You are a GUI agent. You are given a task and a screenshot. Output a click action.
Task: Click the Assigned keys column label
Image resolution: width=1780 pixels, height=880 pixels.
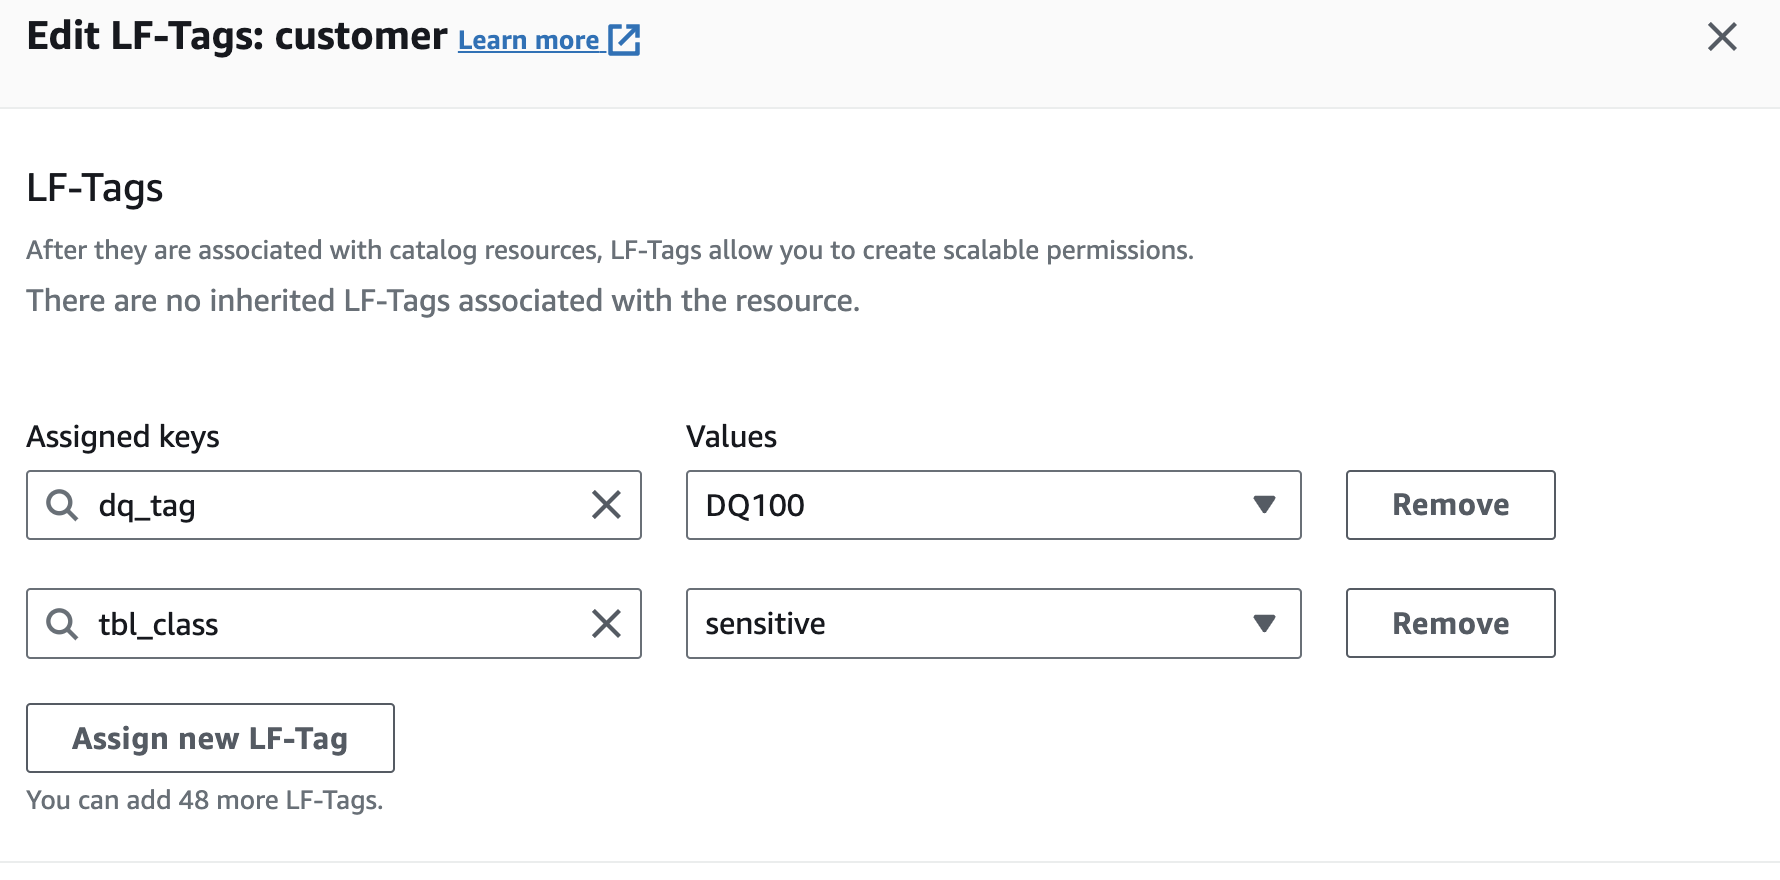point(123,437)
